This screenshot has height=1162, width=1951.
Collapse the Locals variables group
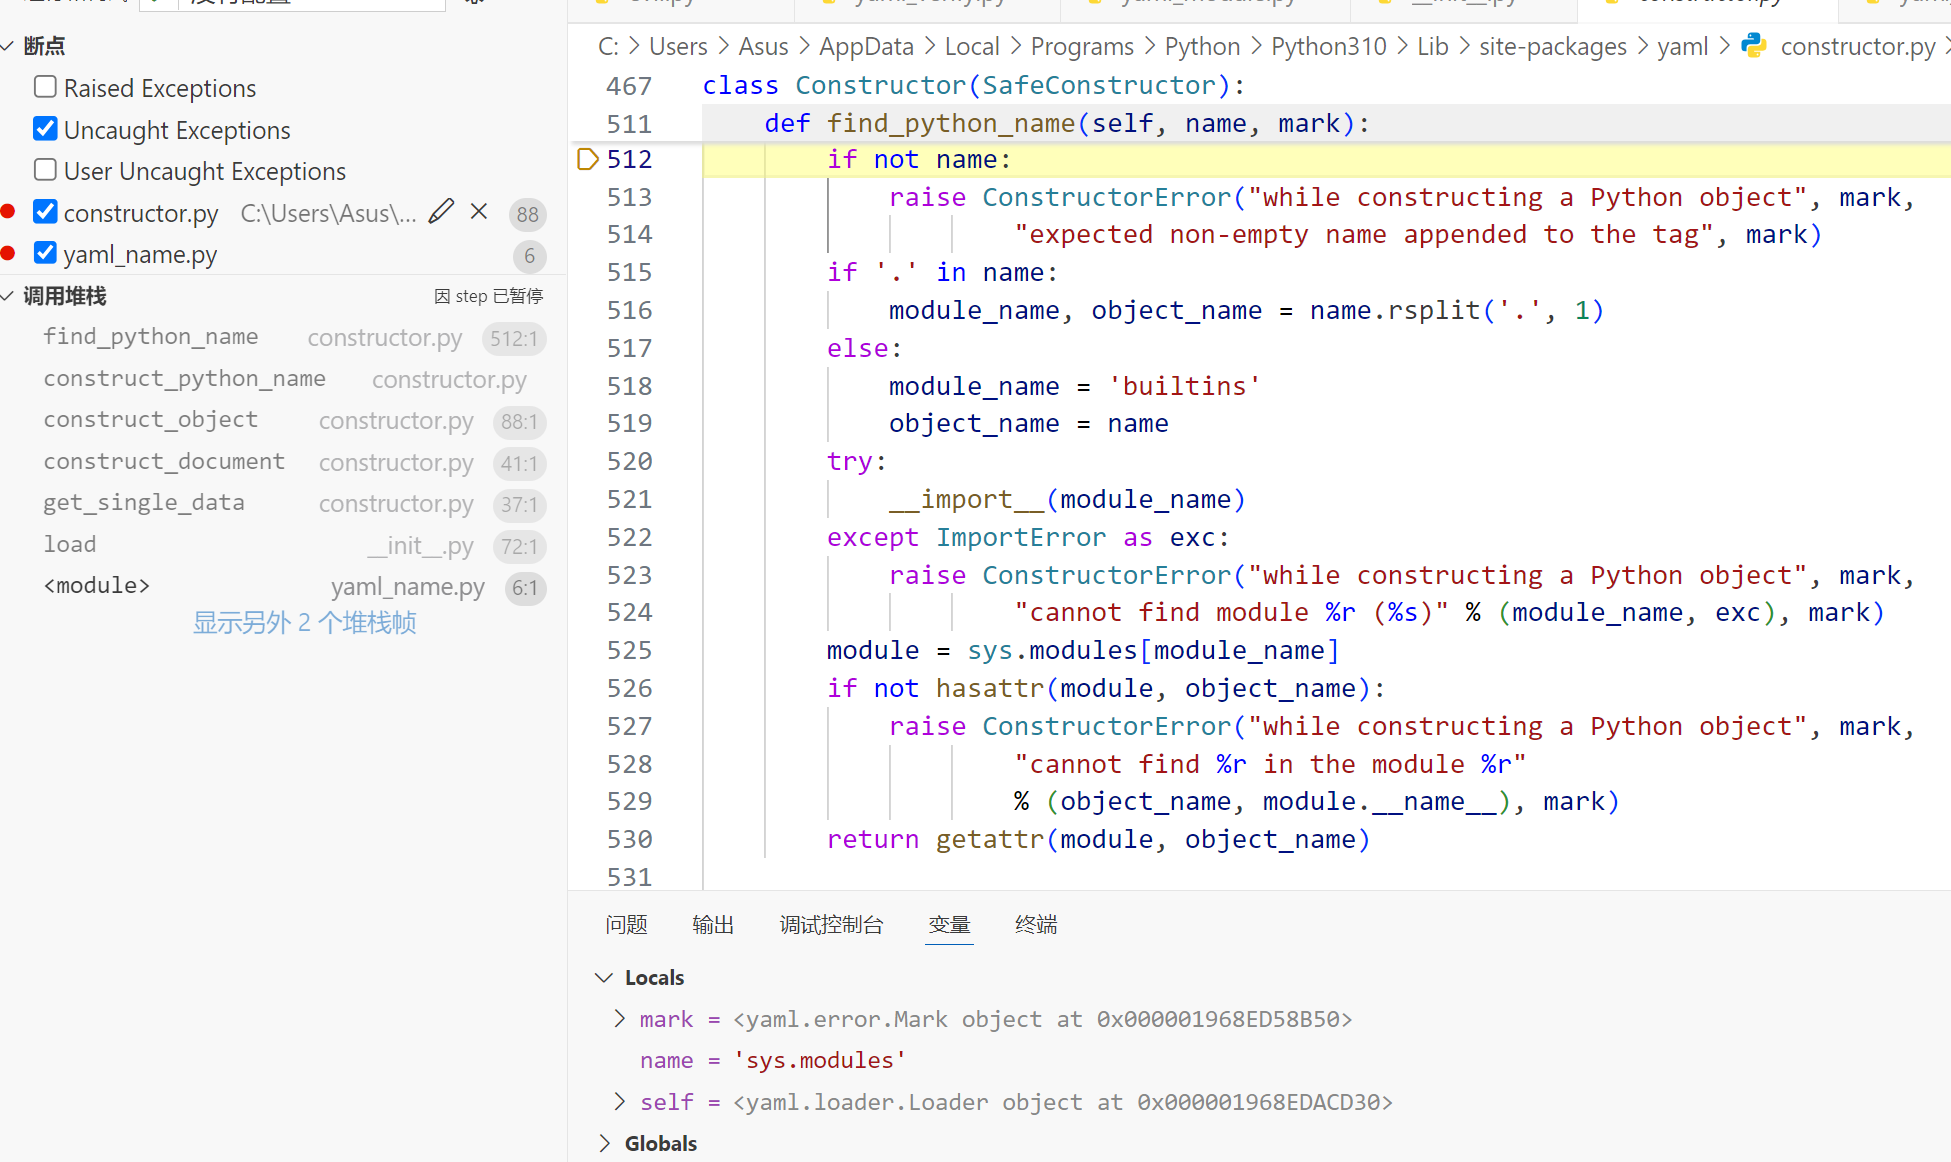tap(603, 977)
